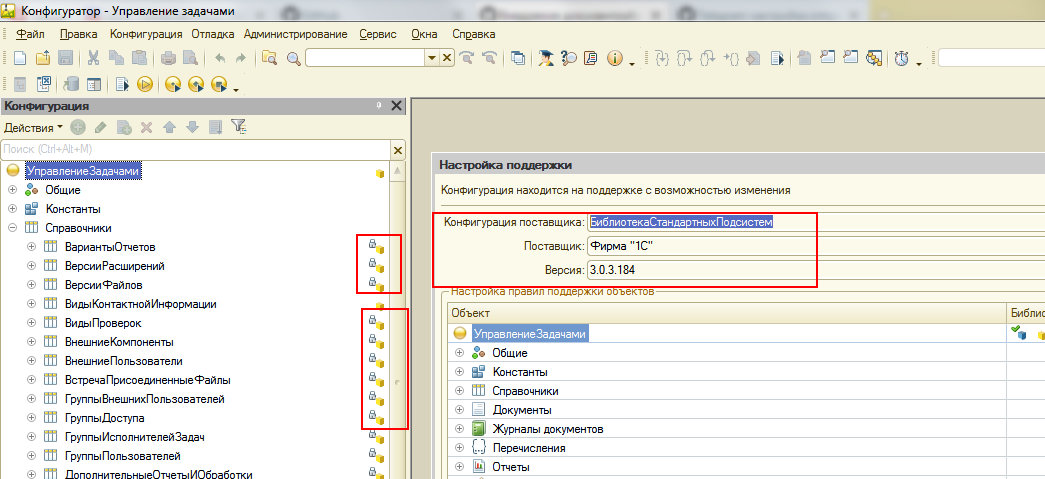Screen dimensions: 1045x479
Task: Open Syntax Assistant with the graduate icon
Action: (546, 59)
